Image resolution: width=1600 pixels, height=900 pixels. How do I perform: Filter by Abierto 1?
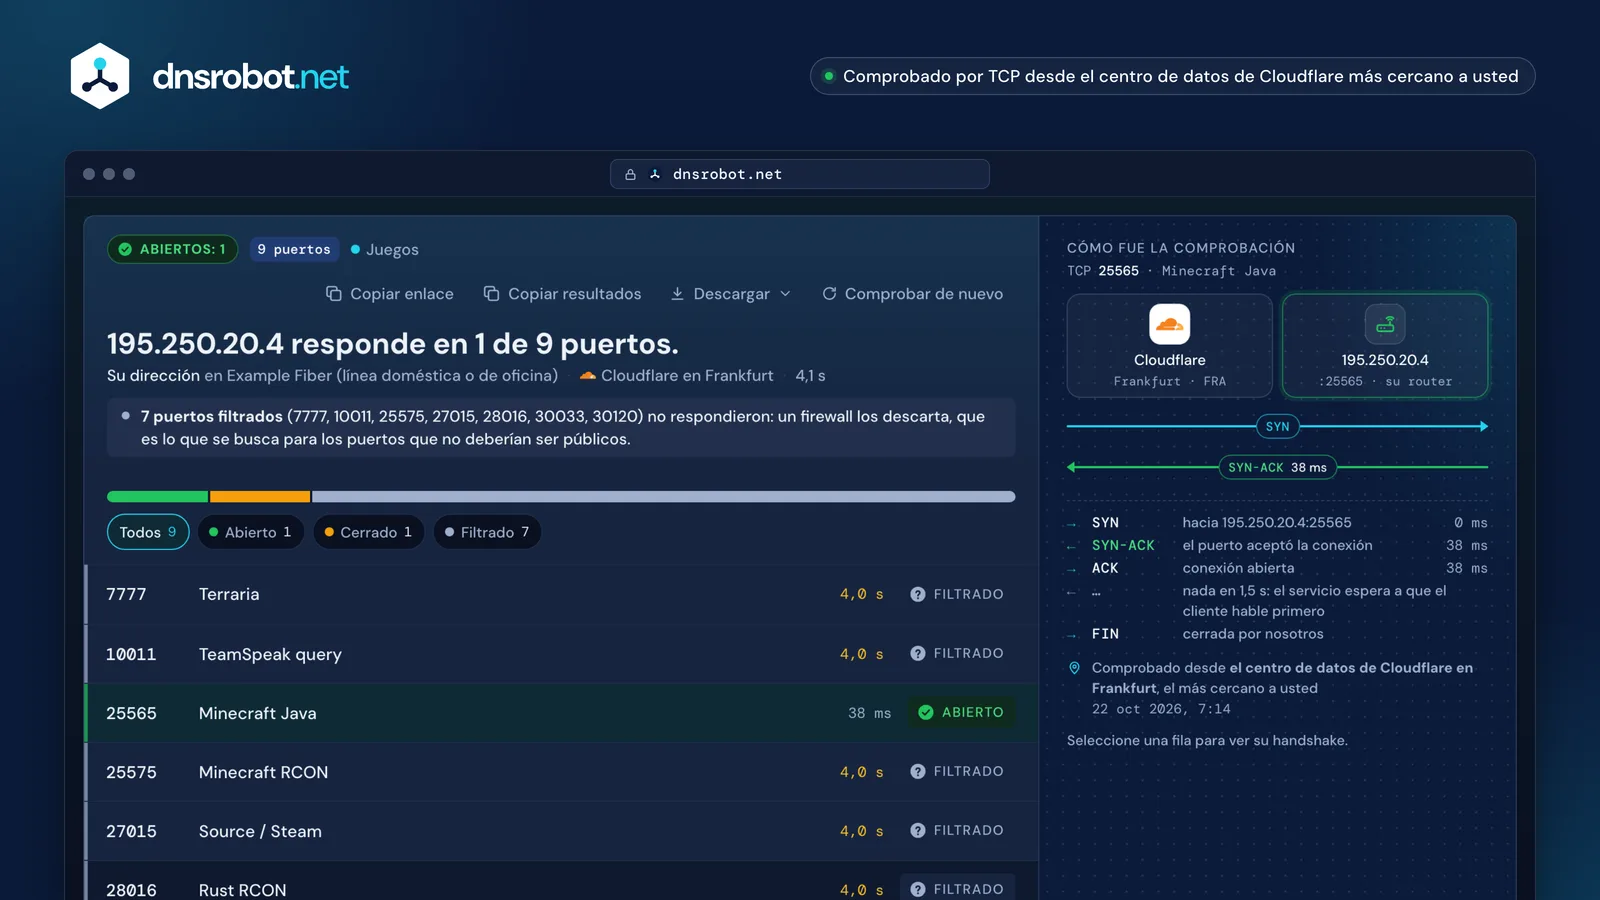(x=251, y=532)
